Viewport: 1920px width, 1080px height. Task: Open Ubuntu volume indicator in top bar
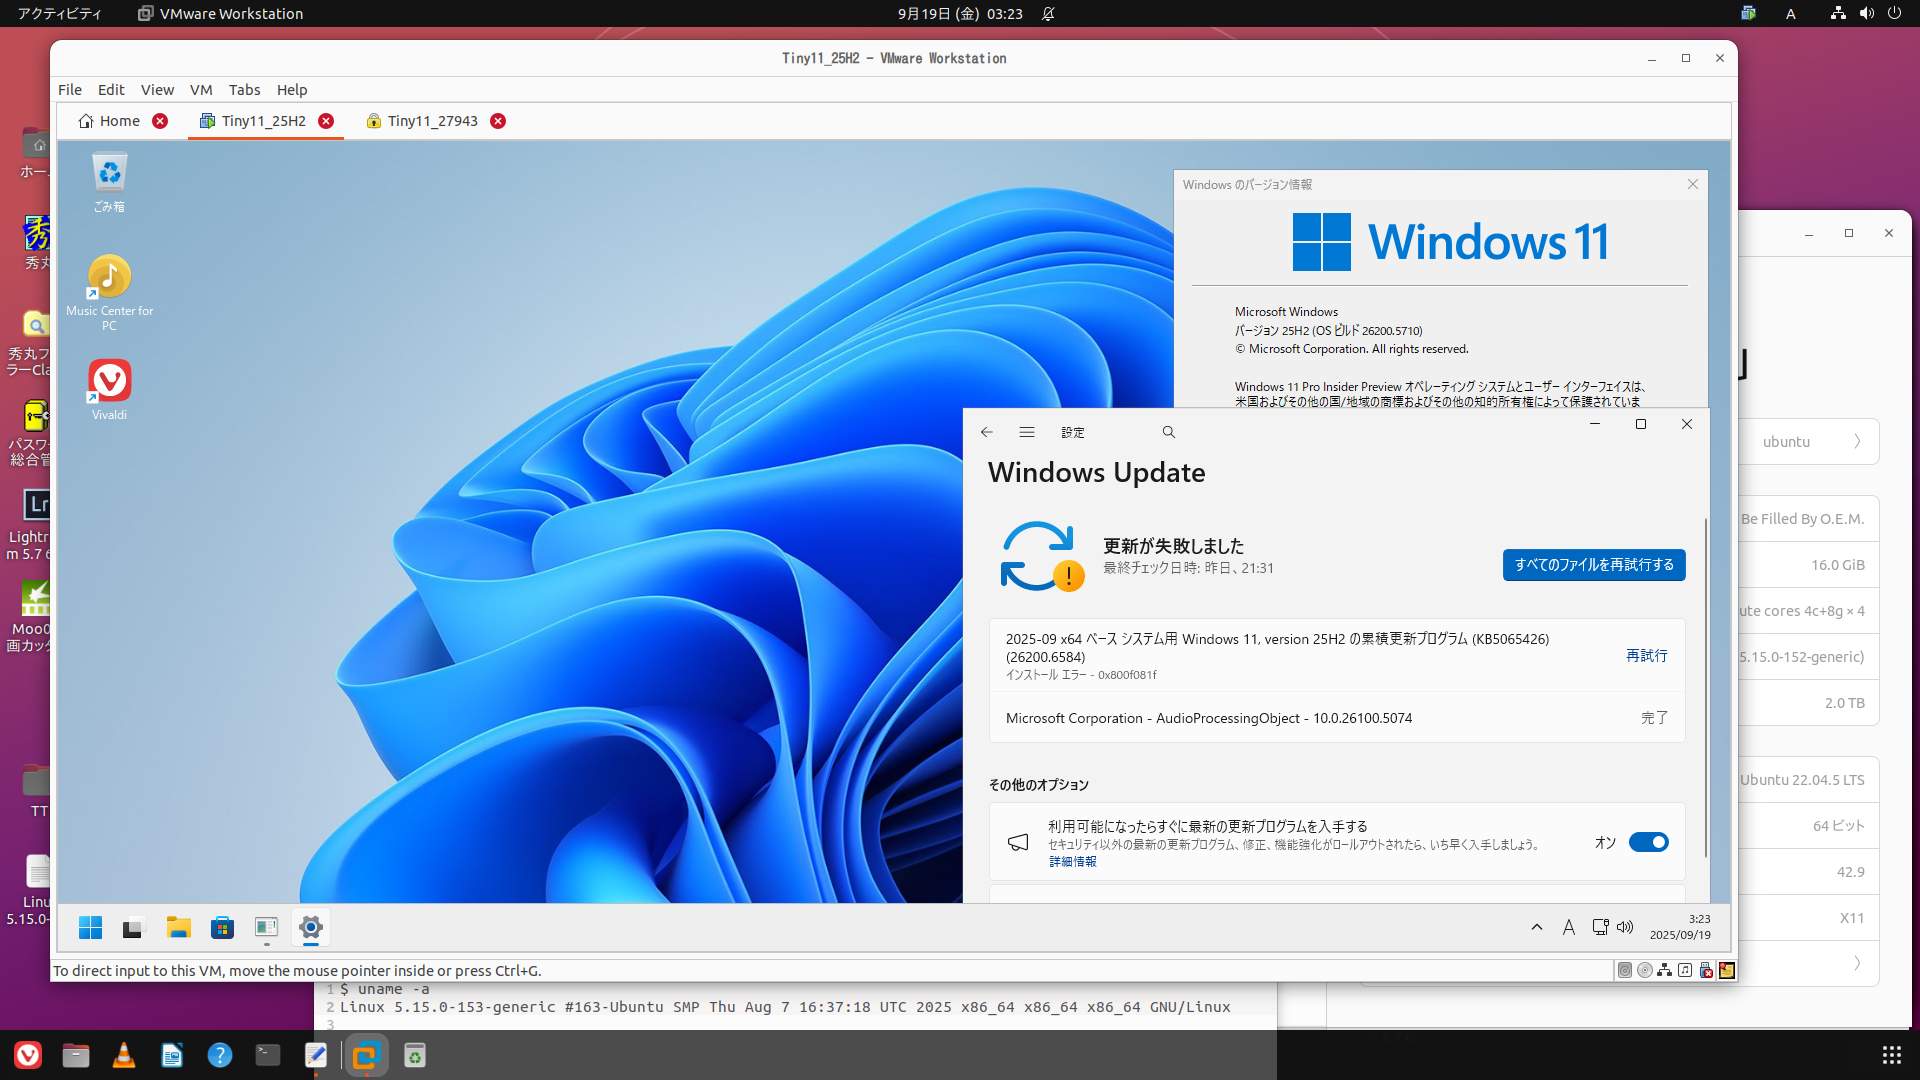tap(1866, 13)
